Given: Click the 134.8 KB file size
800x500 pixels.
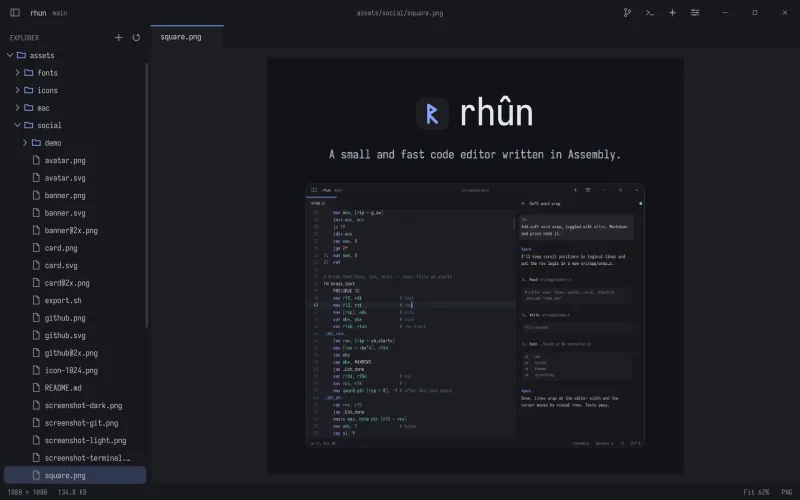Looking at the screenshot, I should coord(72,492).
